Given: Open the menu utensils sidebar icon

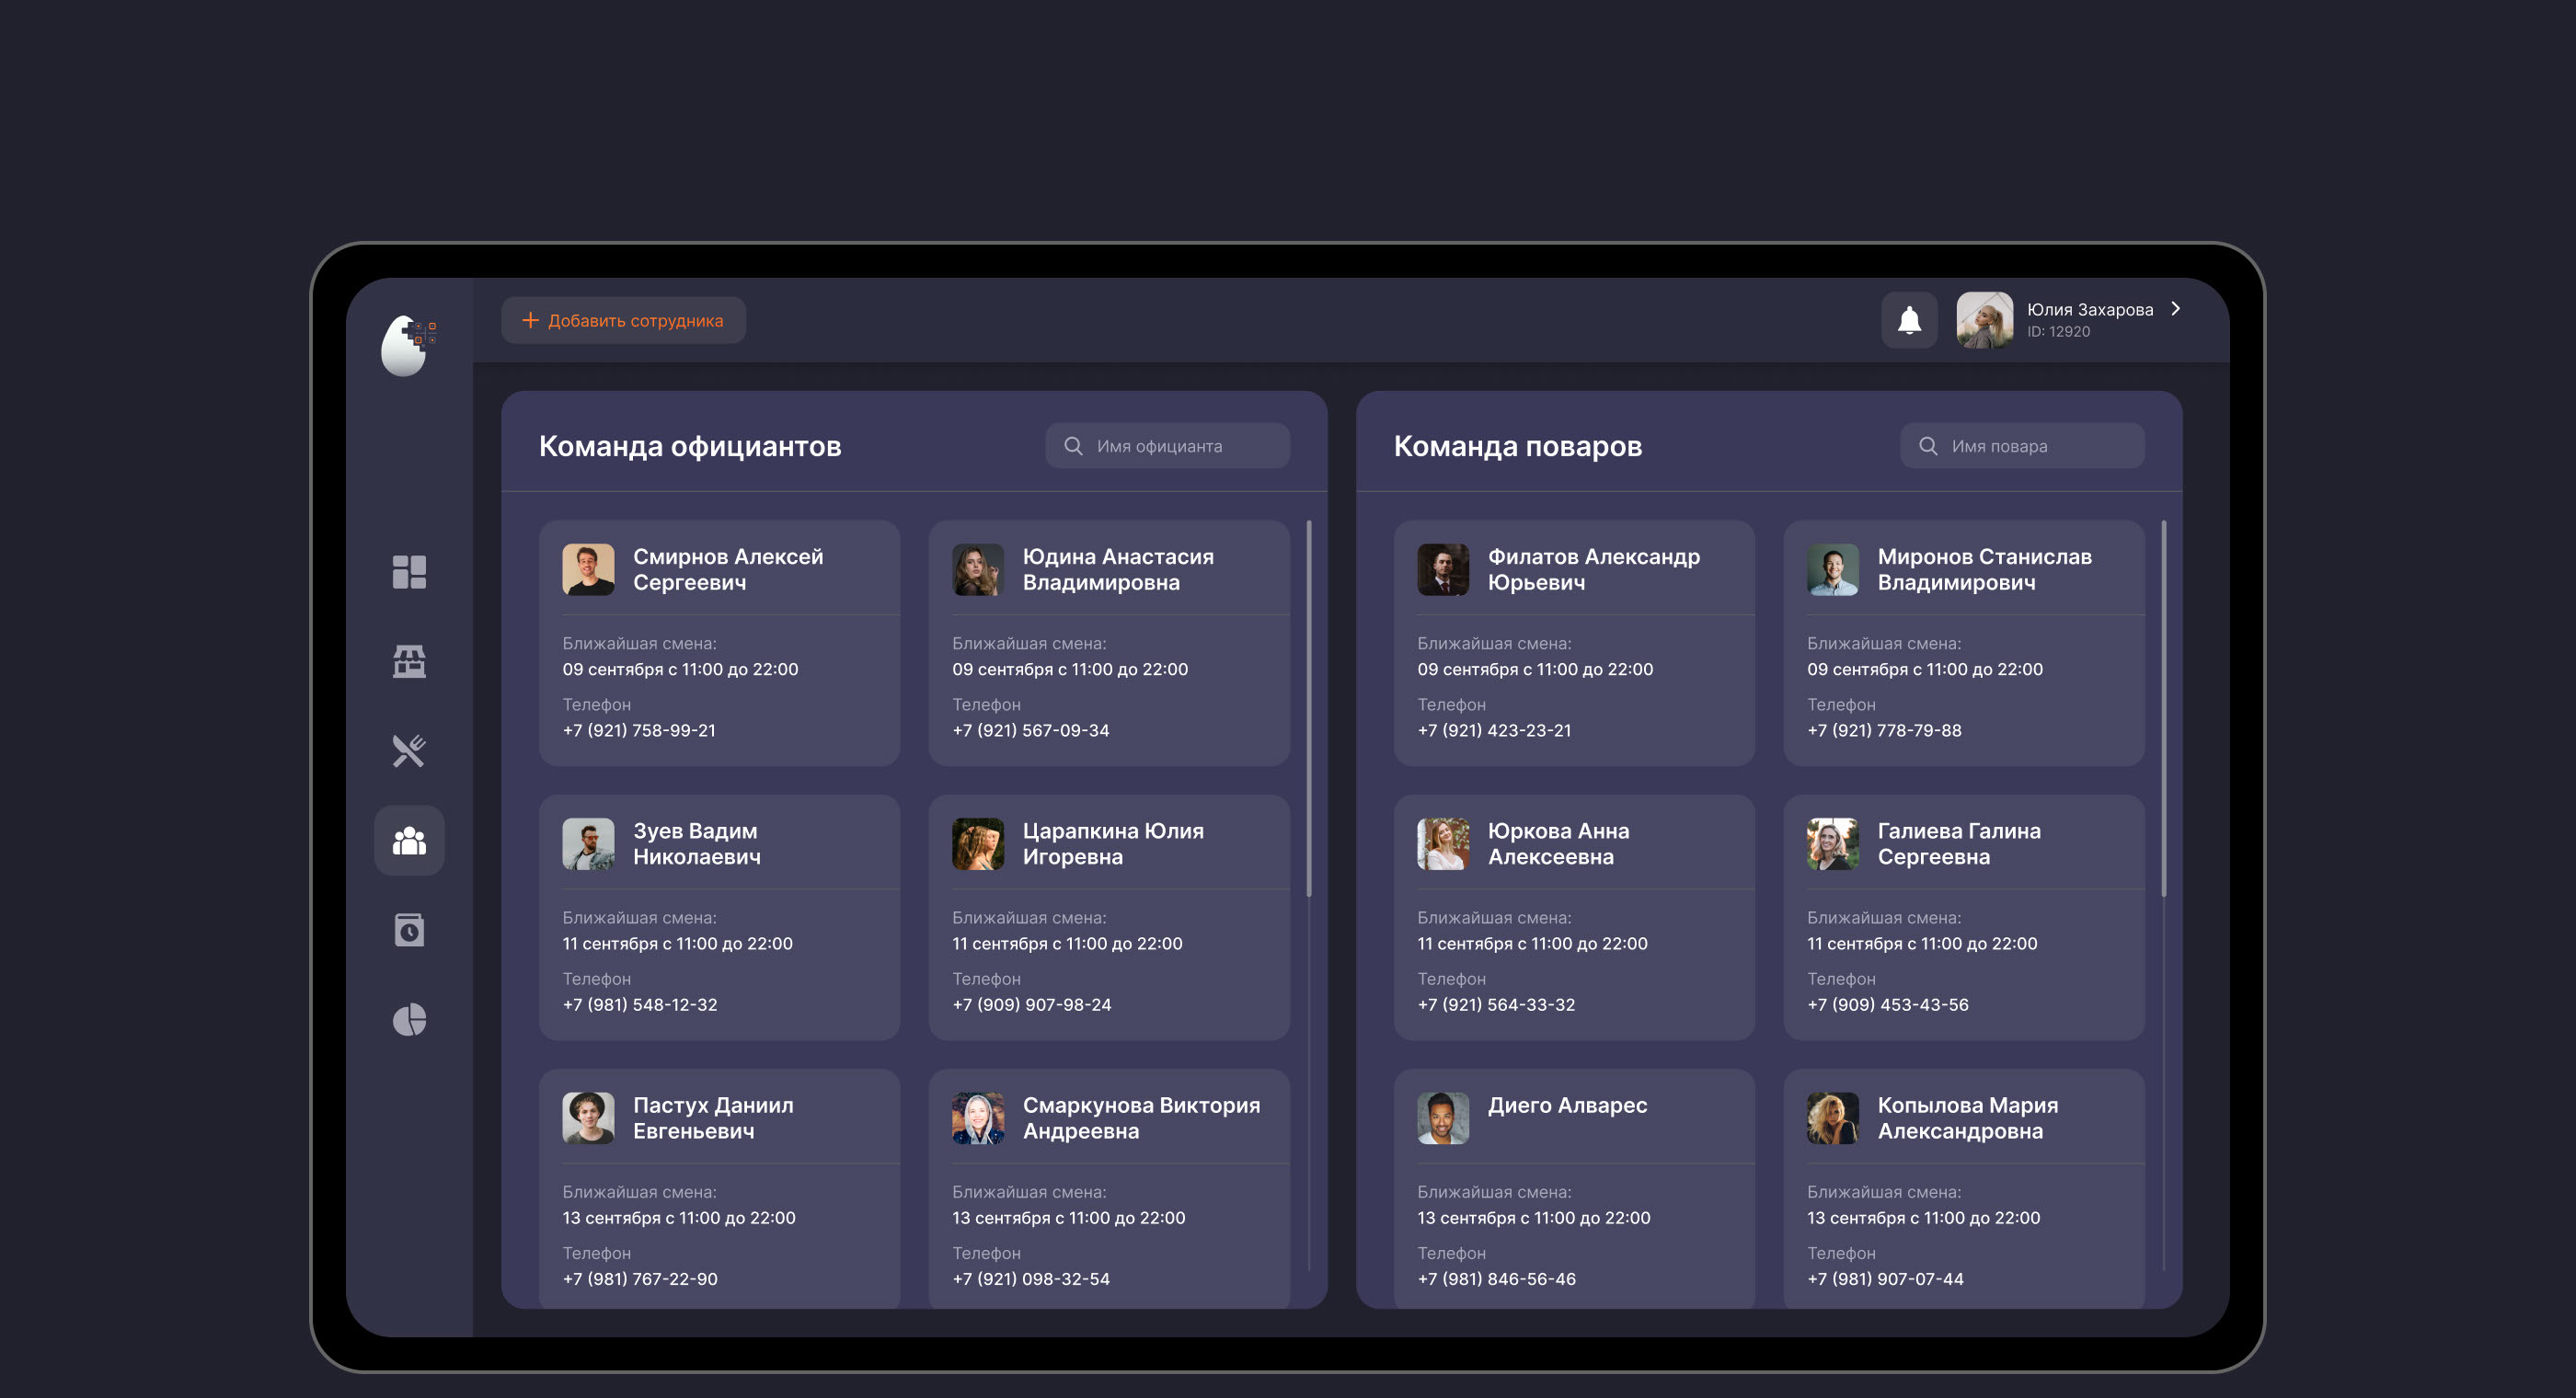Looking at the screenshot, I should coord(409,751).
